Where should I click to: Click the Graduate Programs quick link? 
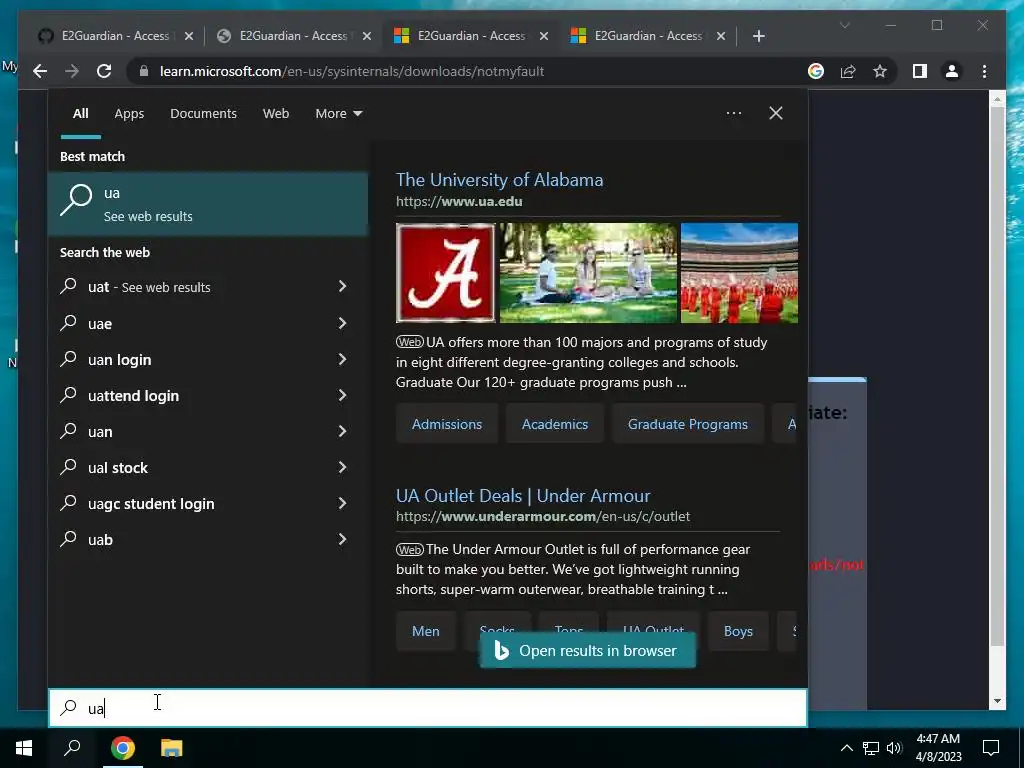[688, 424]
